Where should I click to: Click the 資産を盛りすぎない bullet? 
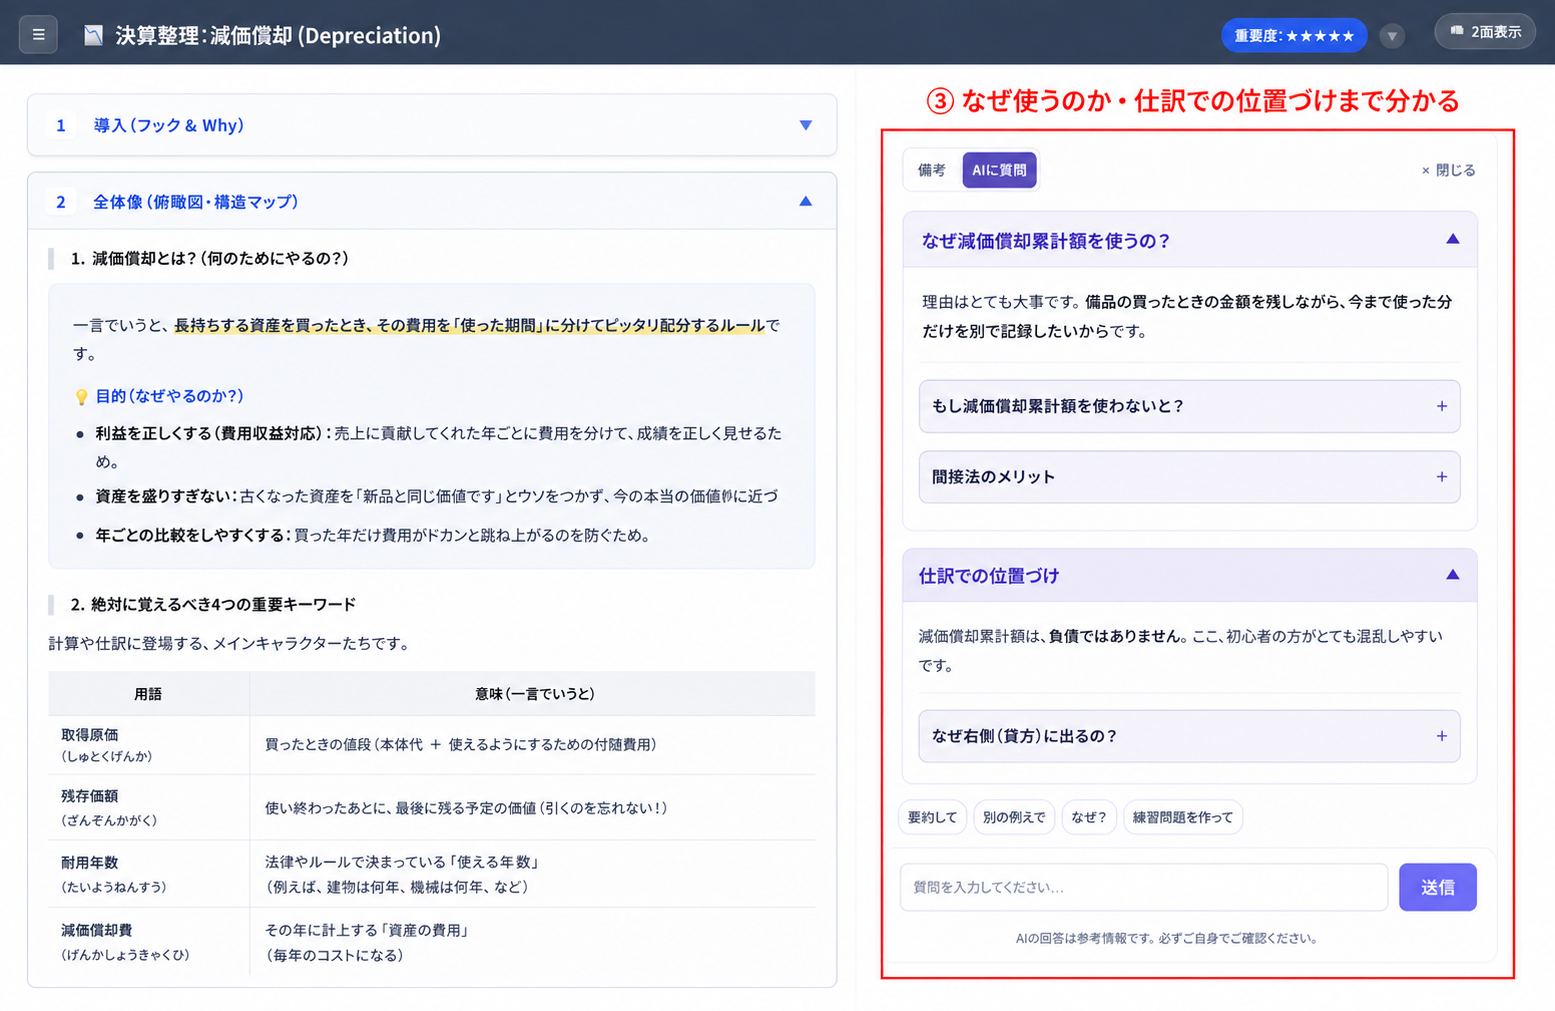coord(436,496)
